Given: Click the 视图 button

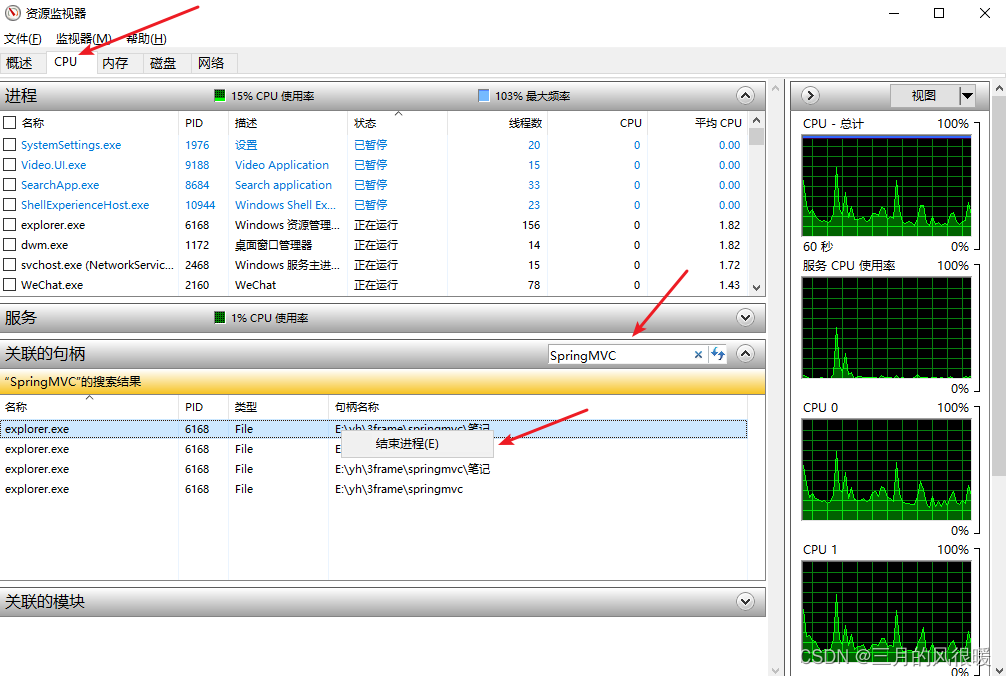Looking at the screenshot, I should 924,96.
